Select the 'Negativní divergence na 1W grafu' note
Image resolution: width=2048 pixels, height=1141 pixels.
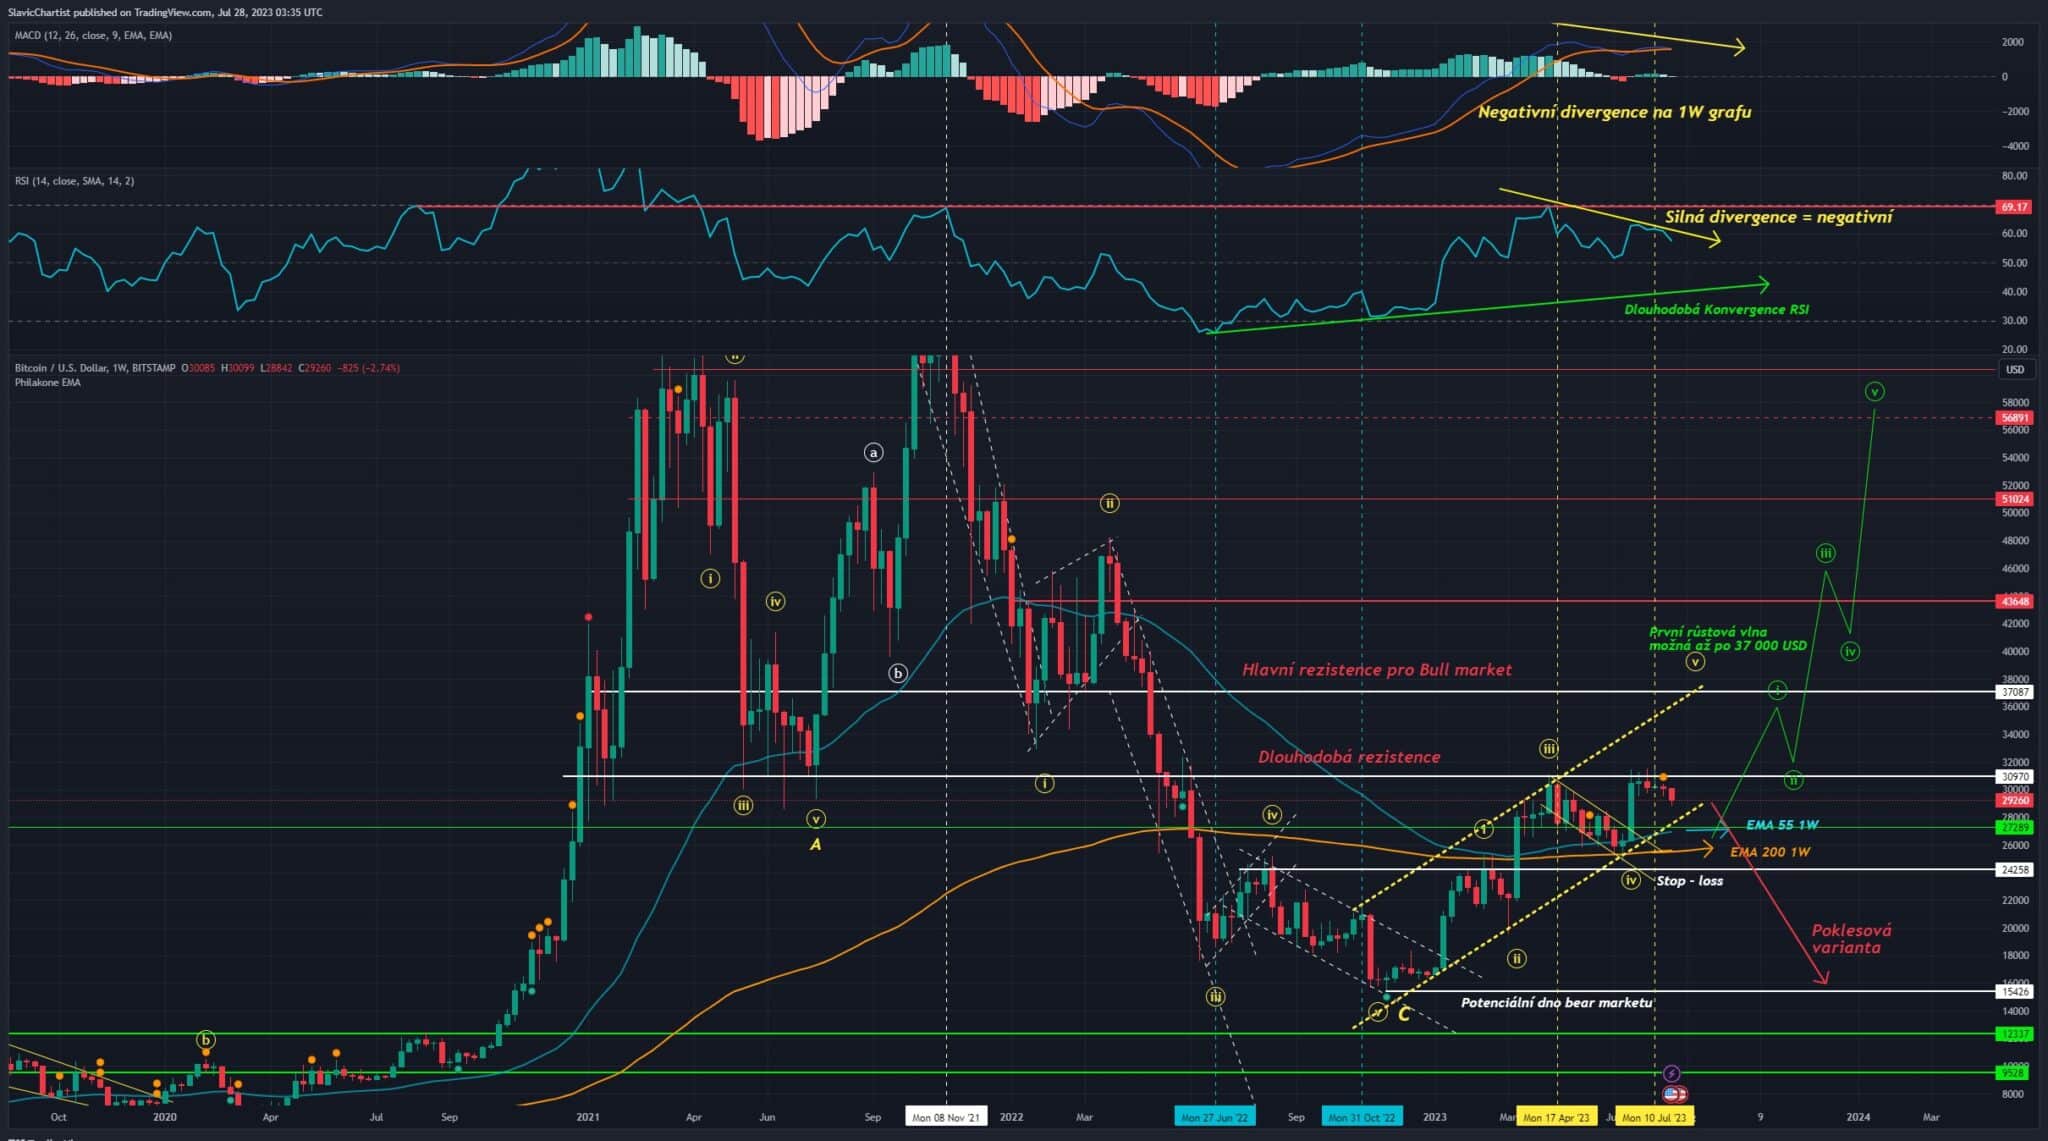(x=1614, y=112)
